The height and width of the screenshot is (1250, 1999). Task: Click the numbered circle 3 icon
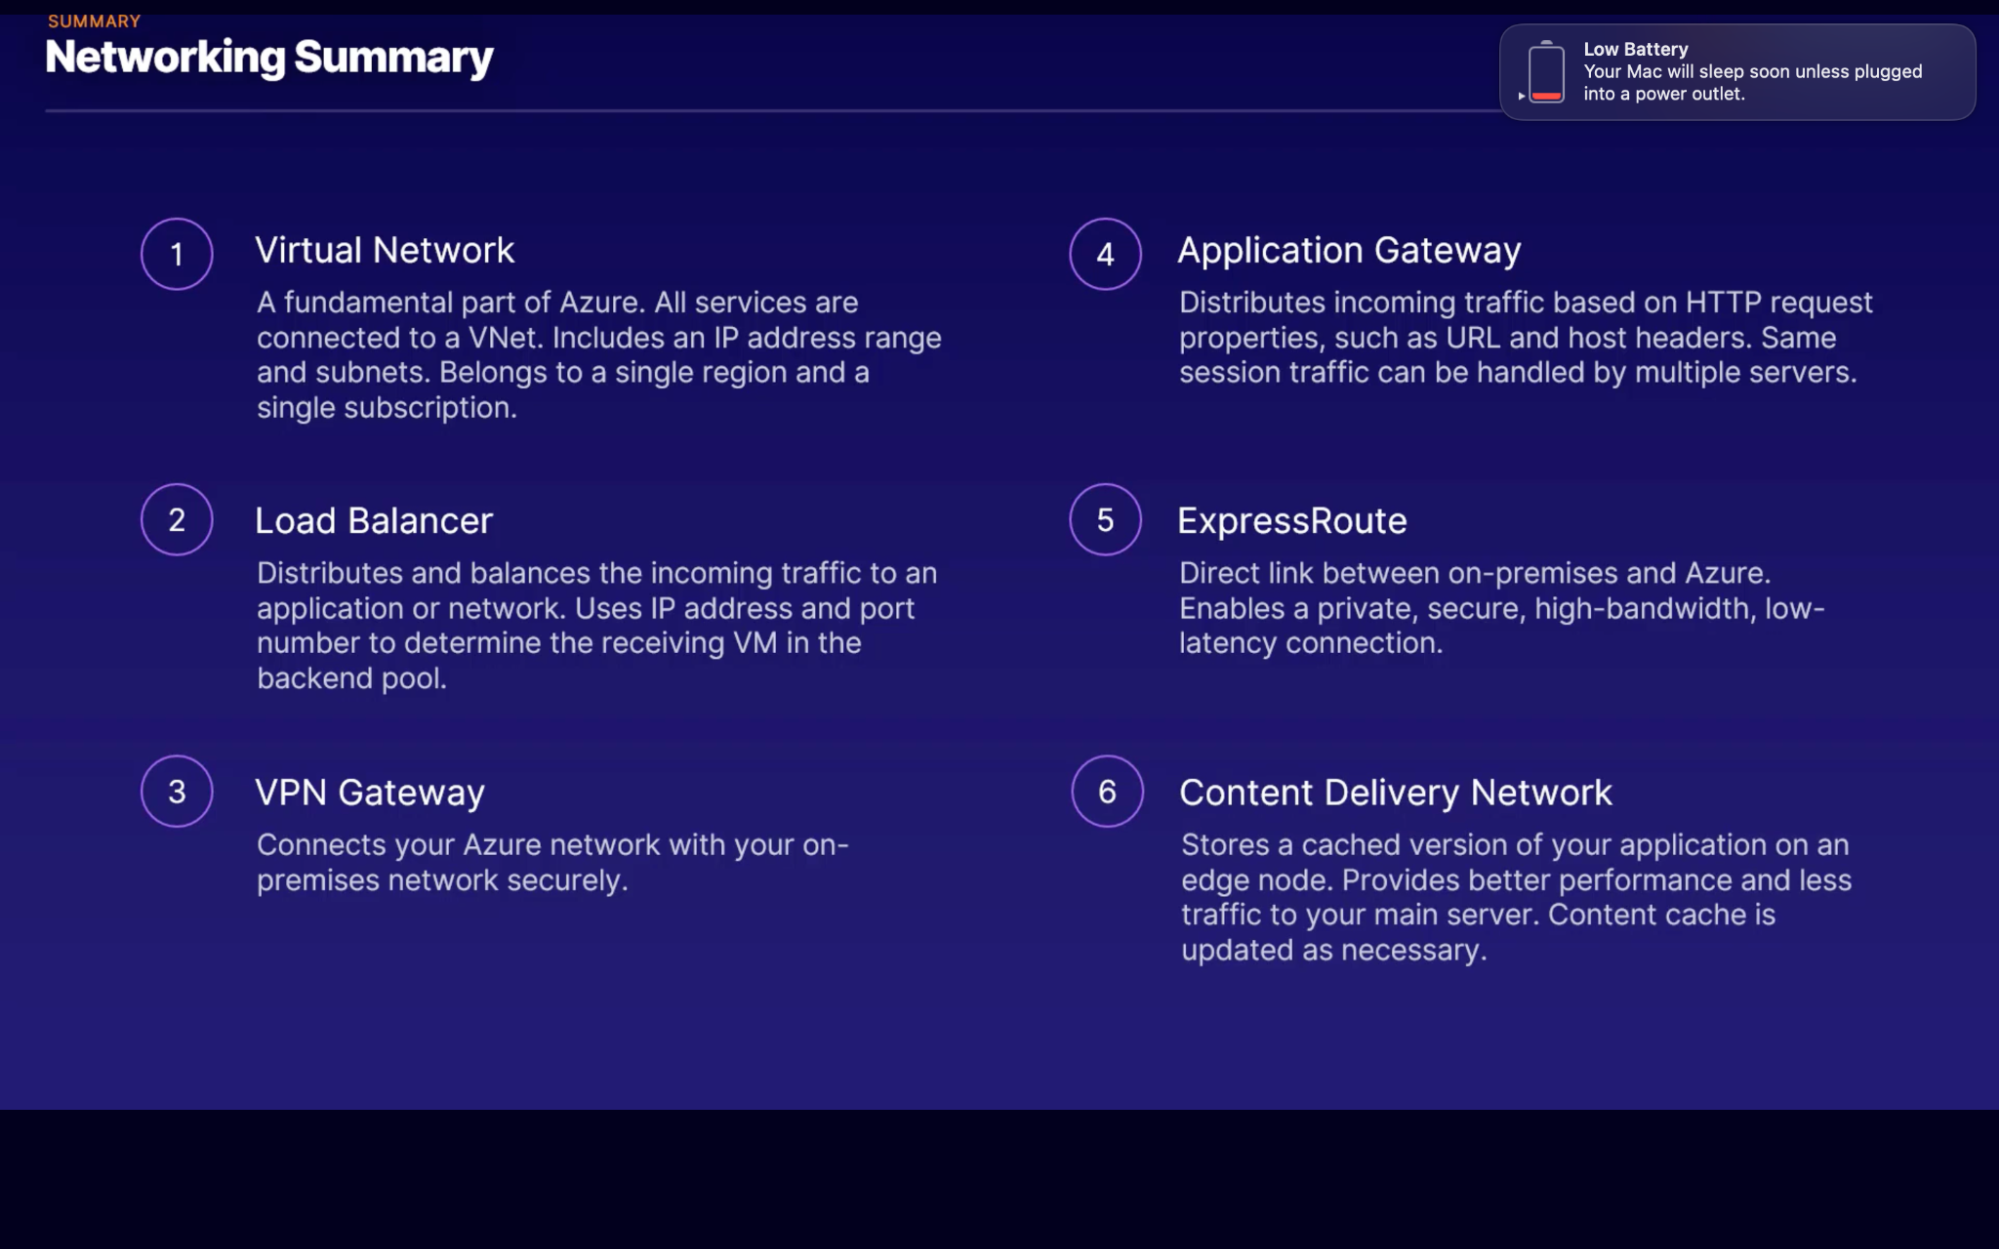[x=177, y=791]
